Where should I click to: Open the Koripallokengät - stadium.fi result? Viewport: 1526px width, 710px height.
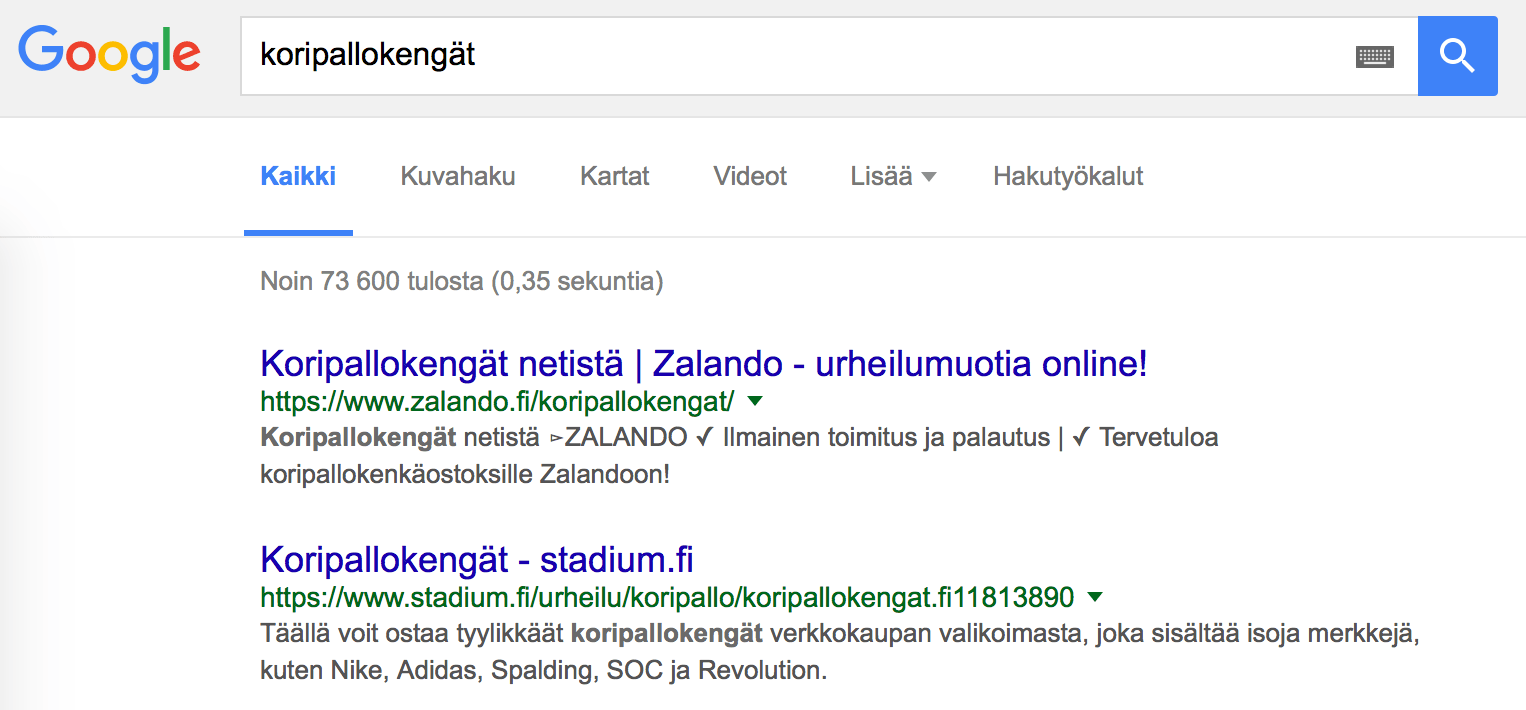[477, 559]
